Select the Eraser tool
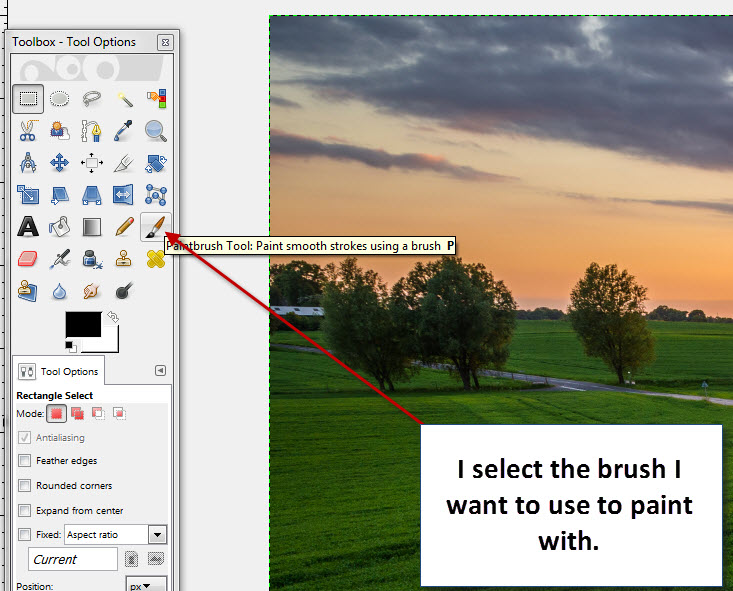 pyautogui.click(x=28, y=259)
